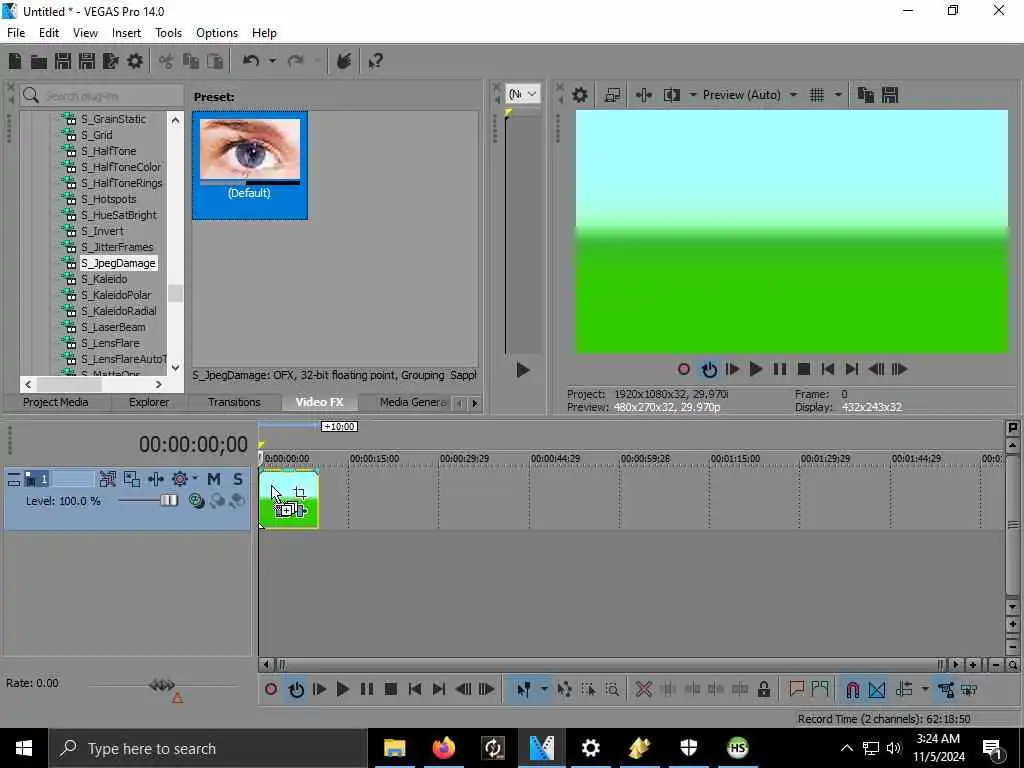
Task: Stop playback in preview transport
Action: tap(804, 370)
